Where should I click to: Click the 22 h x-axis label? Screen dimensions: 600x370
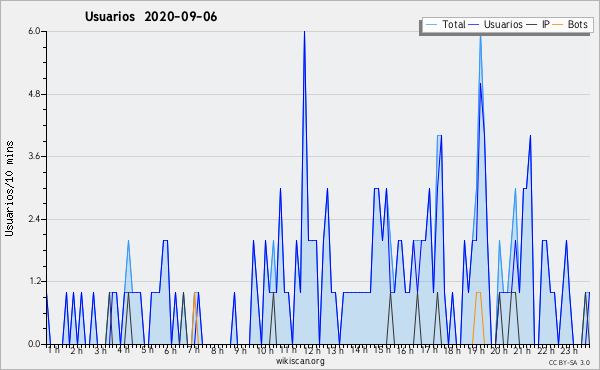point(546,351)
